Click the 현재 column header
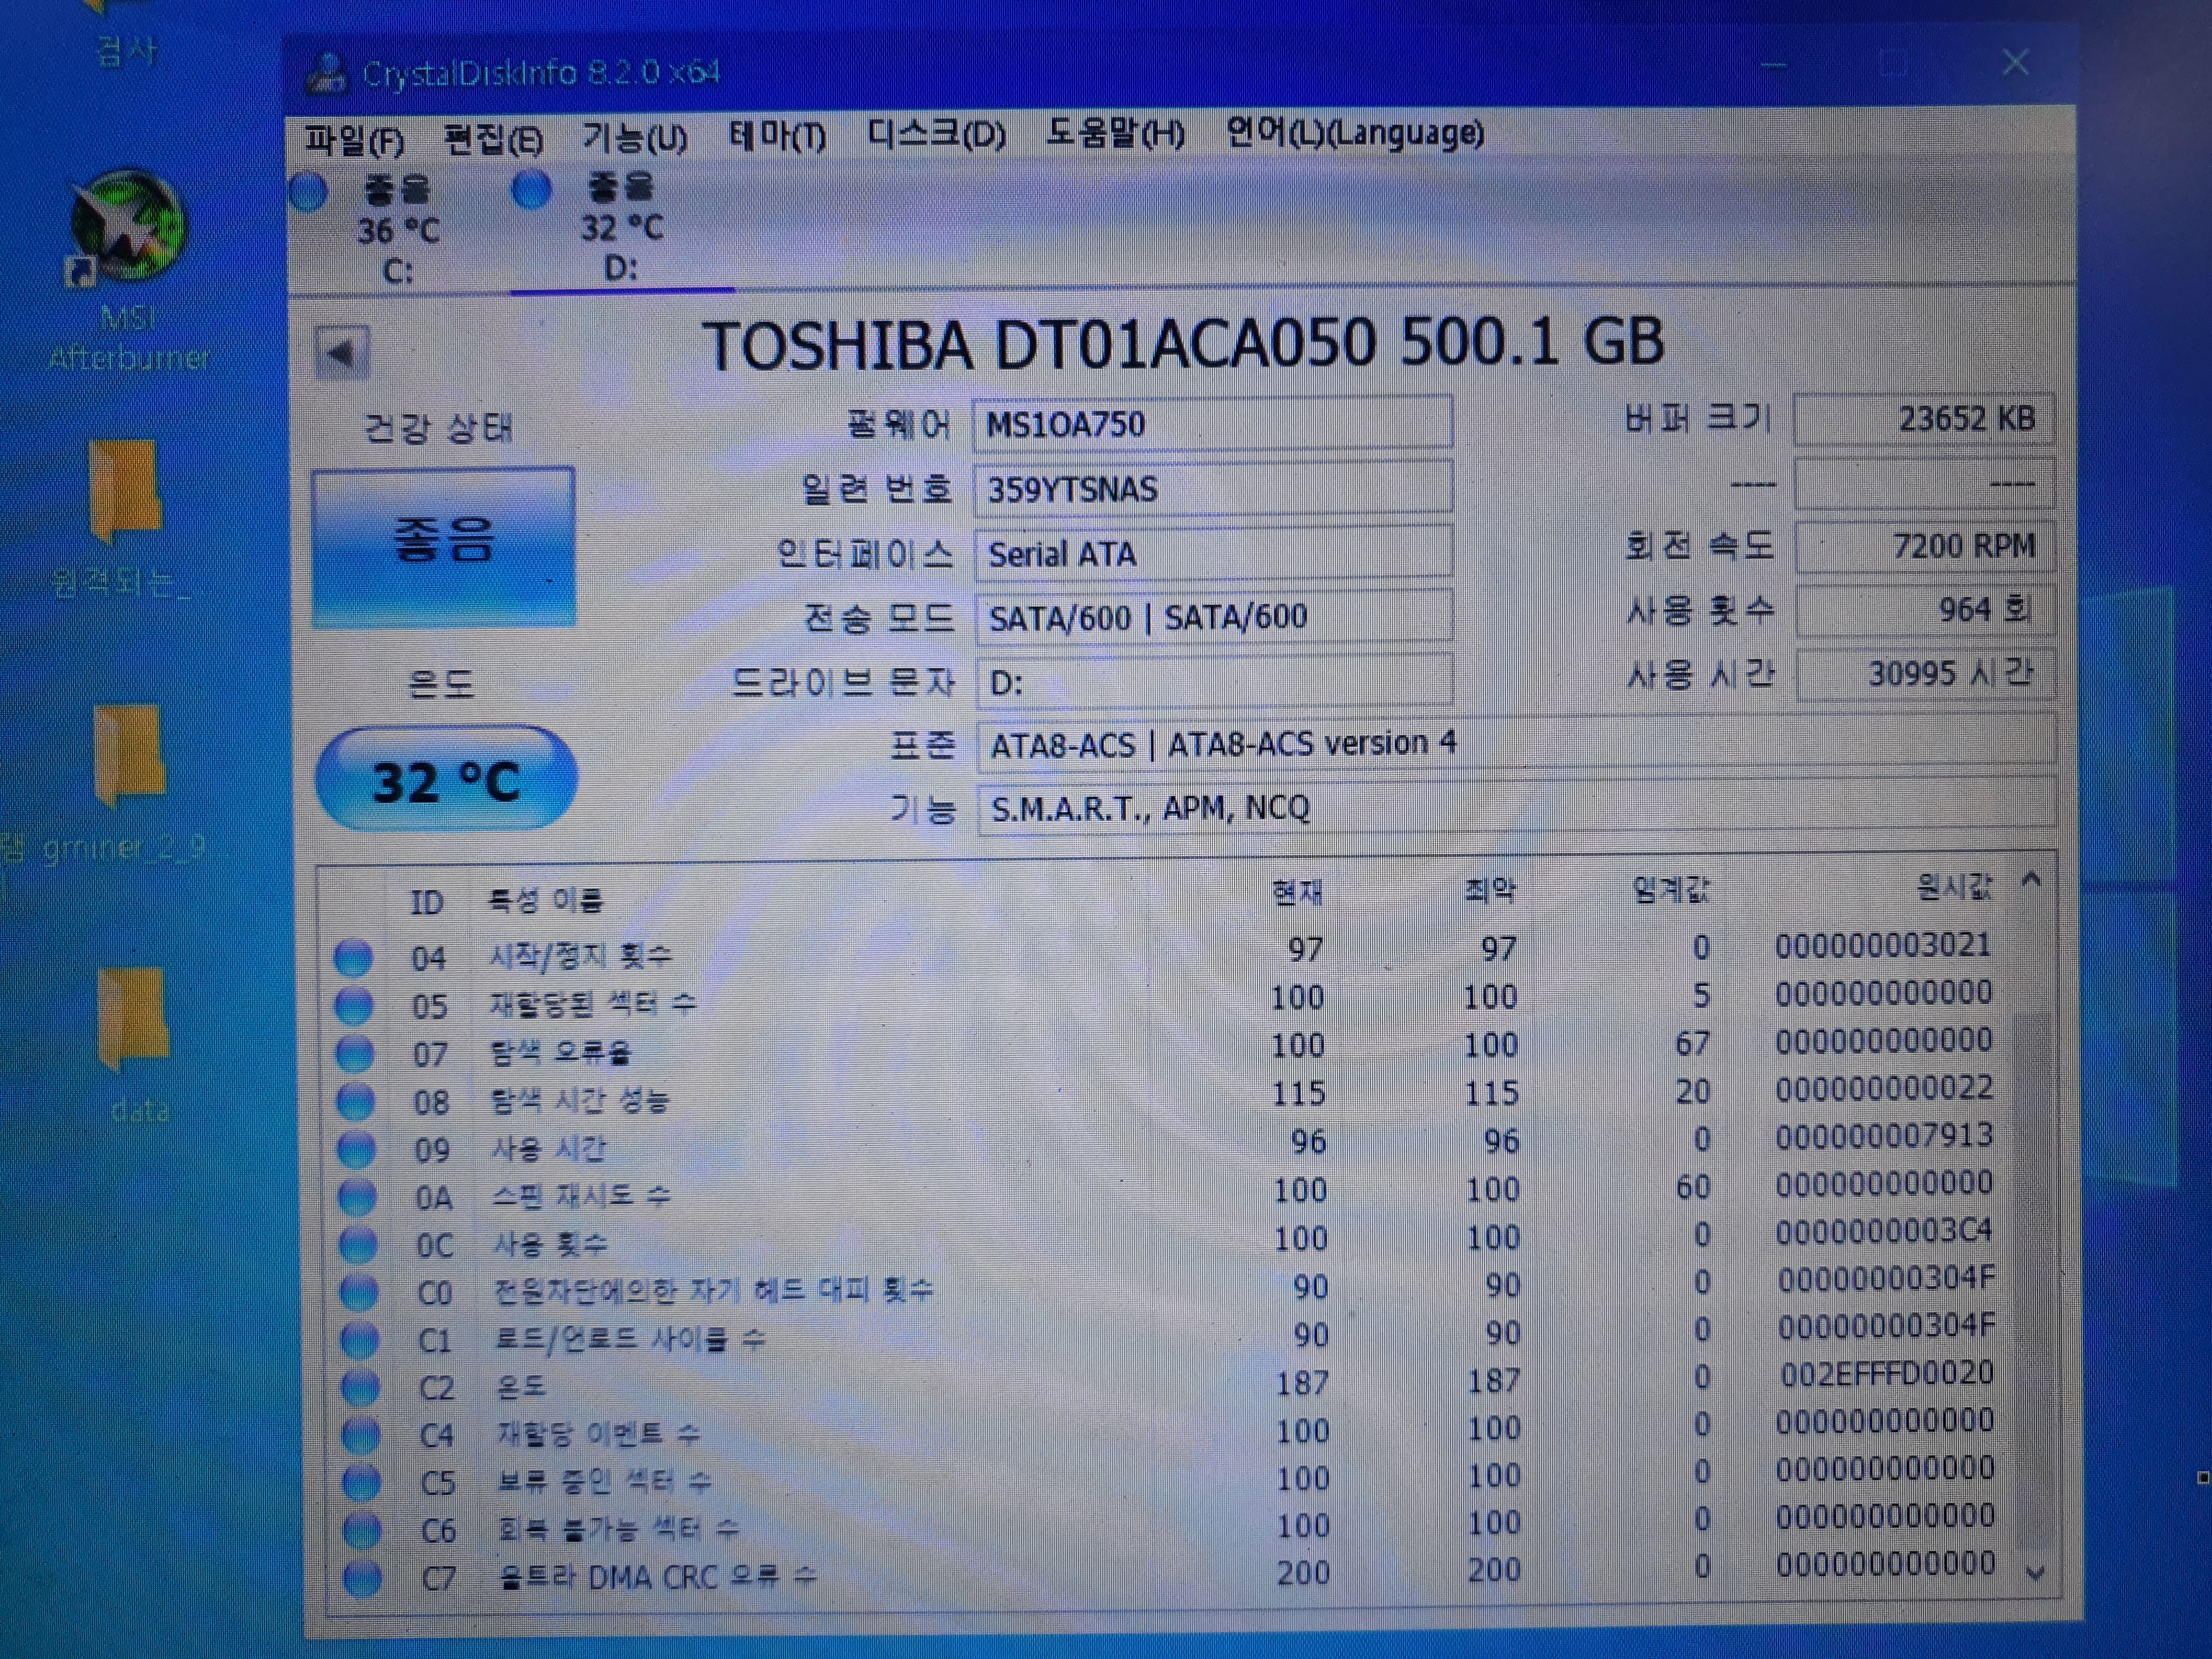Image resolution: width=2212 pixels, height=1659 pixels. pos(1297,891)
